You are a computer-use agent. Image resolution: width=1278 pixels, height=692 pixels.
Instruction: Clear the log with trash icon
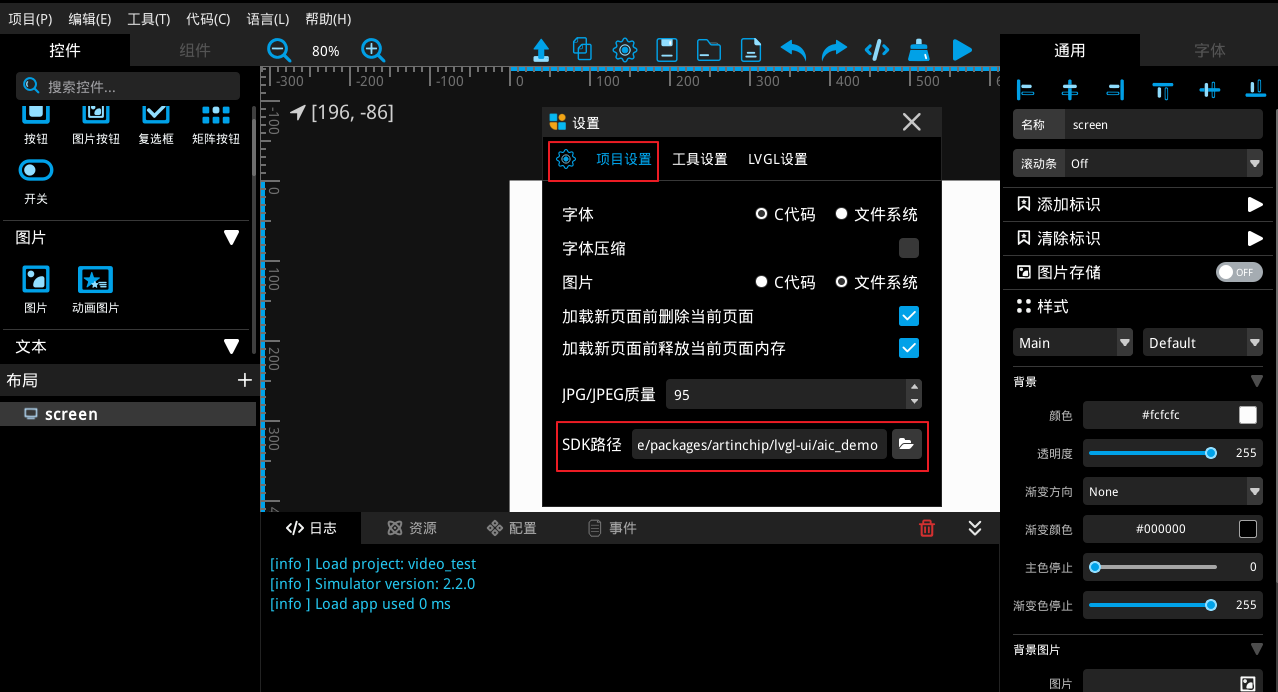[927, 528]
